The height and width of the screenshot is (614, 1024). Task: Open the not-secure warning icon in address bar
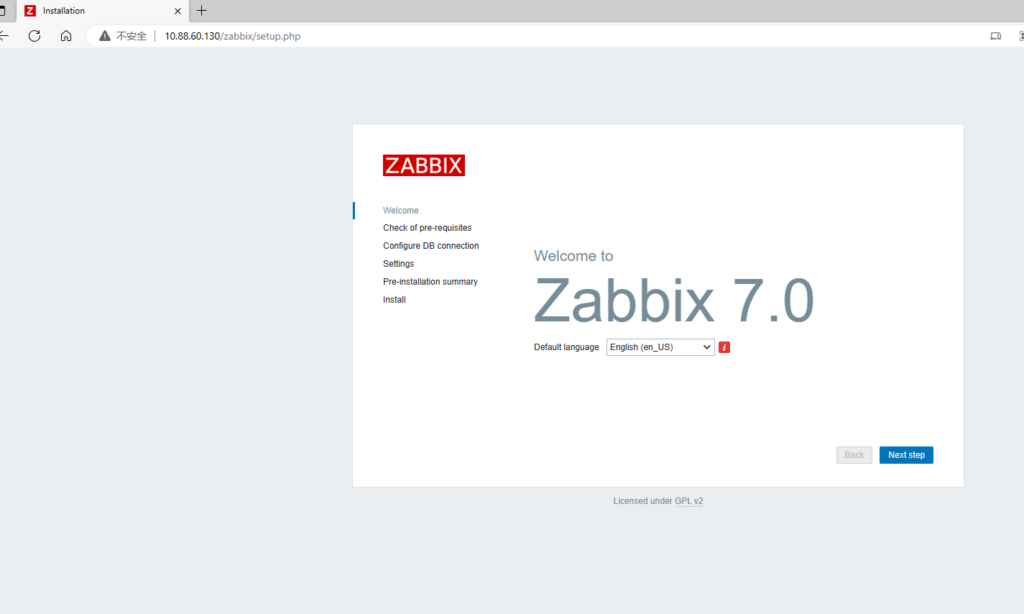(x=104, y=36)
